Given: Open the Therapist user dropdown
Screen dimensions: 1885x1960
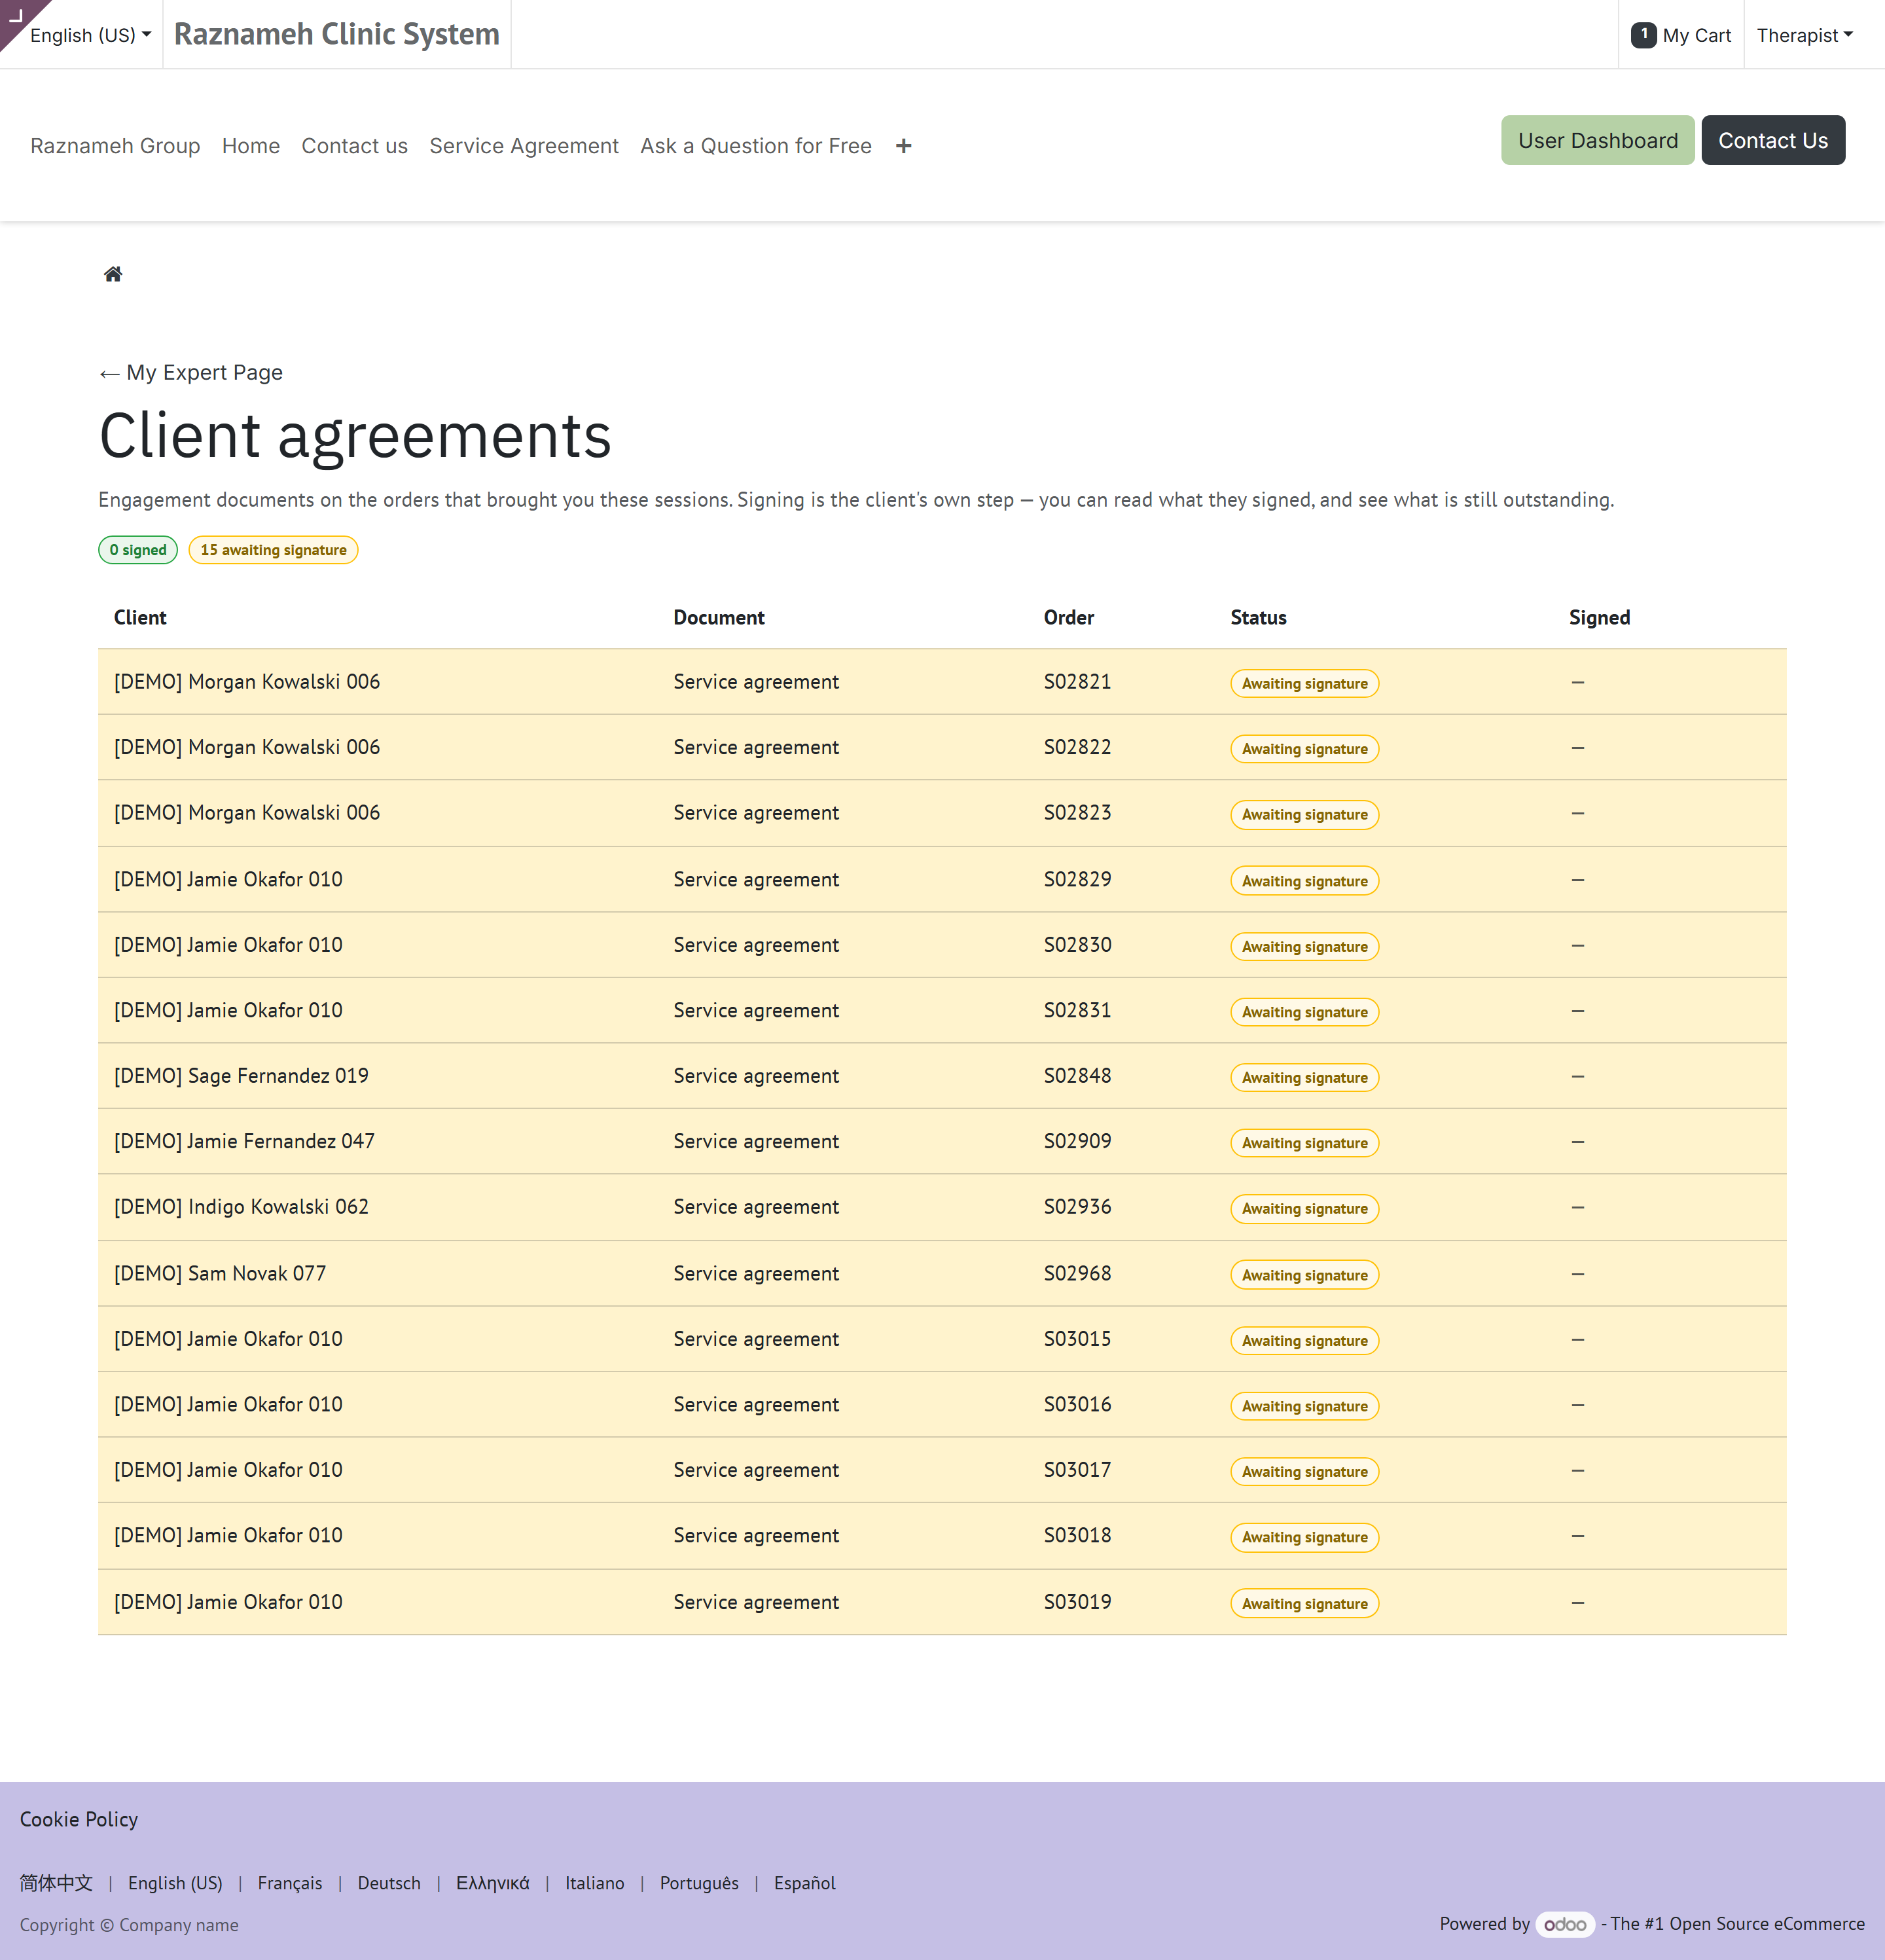Looking at the screenshot, I should tap(1805, 35).
